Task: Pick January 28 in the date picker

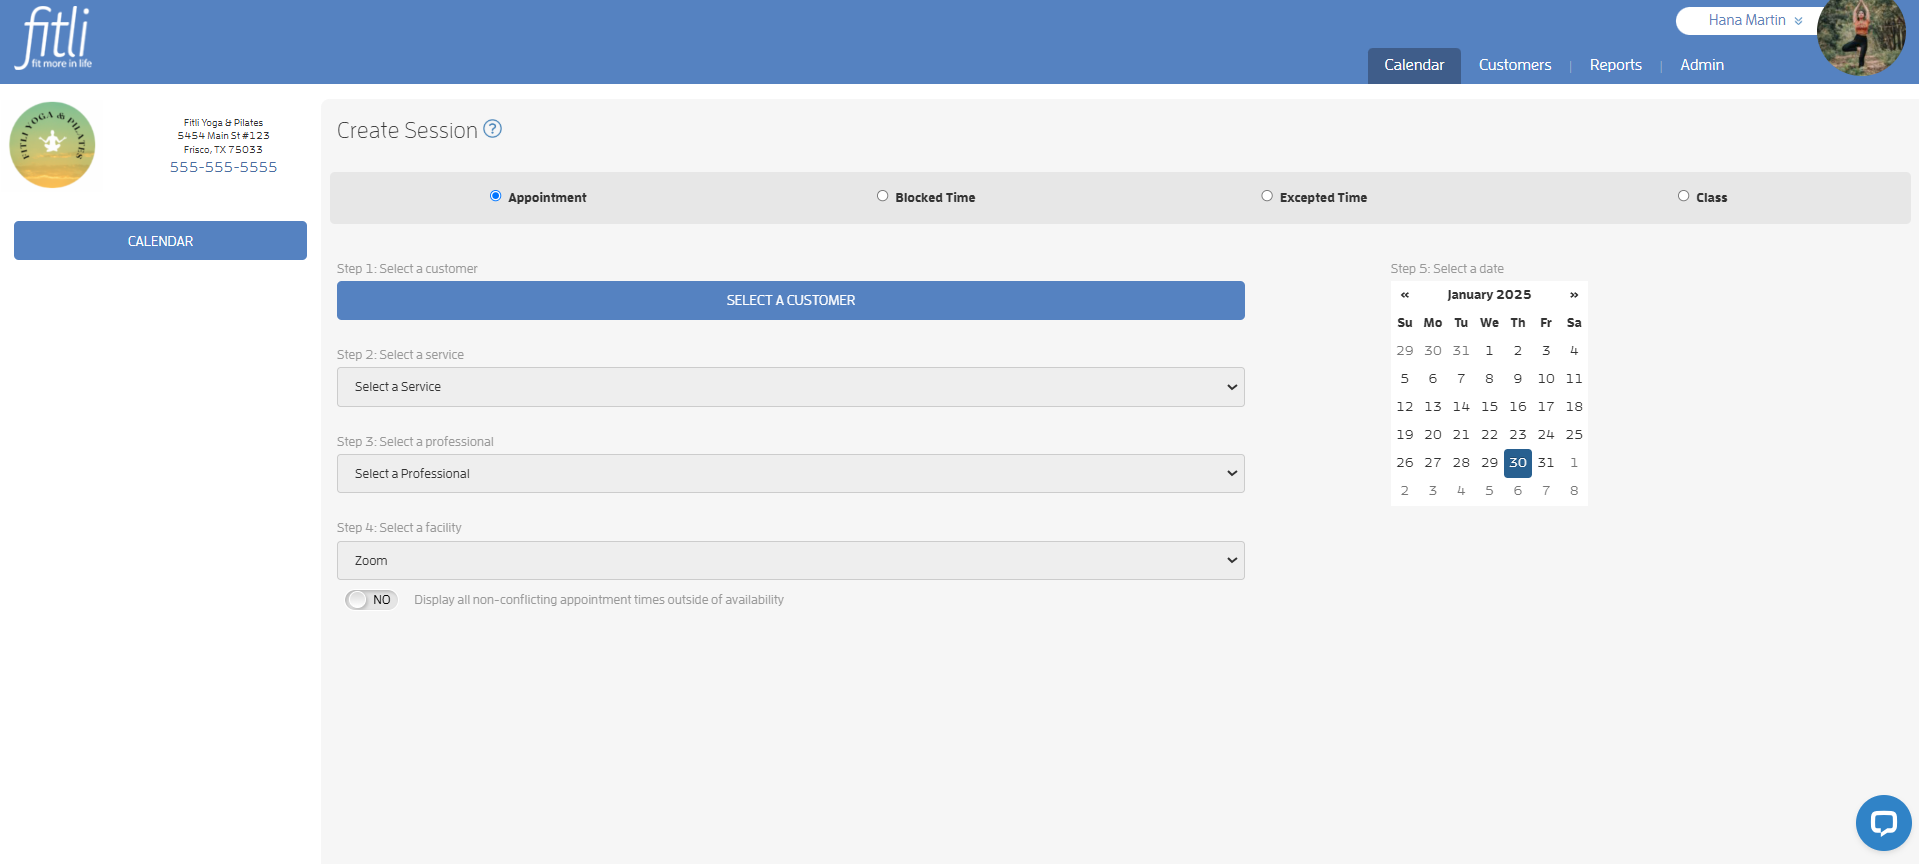Action: (x=1461, y=463)
